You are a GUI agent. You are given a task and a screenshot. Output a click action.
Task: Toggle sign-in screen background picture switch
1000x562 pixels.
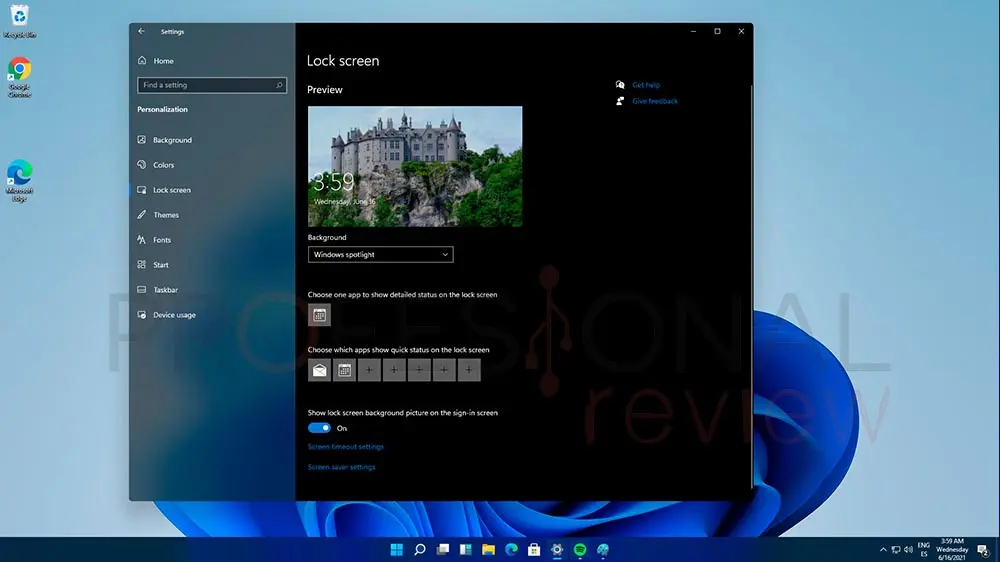pos(319,428)
